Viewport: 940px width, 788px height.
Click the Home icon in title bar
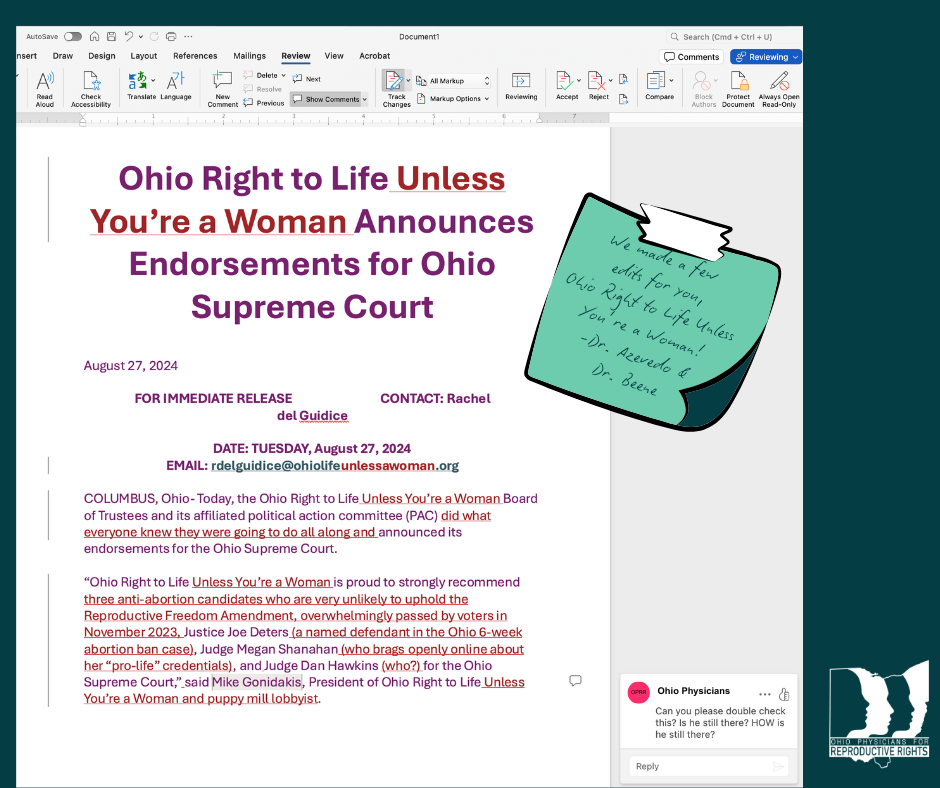(x=94, y=37)
